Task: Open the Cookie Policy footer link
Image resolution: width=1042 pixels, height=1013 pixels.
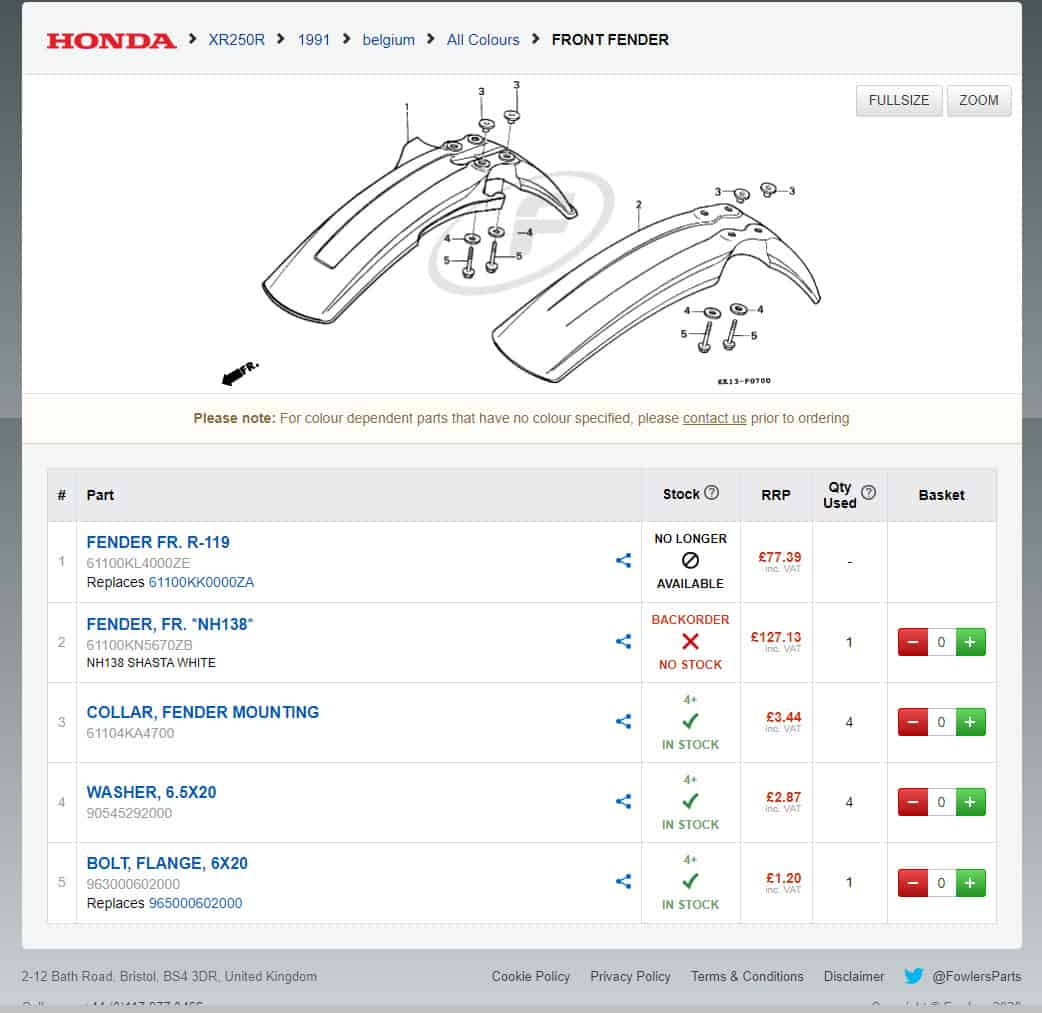Action: click(x=531, y=976)
